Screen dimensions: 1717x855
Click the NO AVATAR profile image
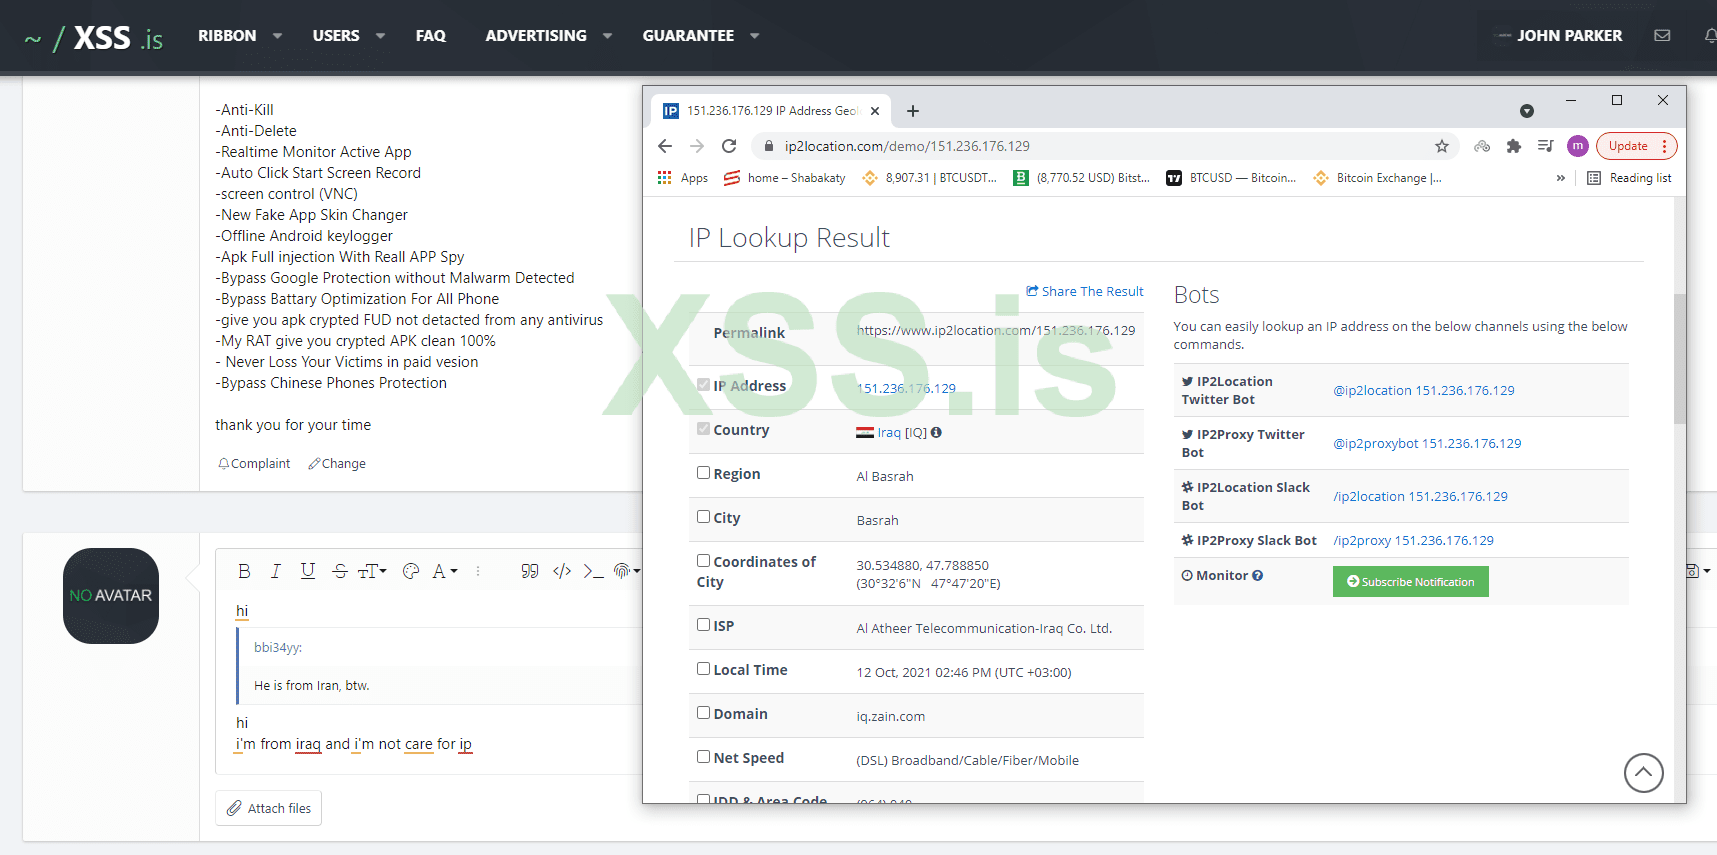tap(111, 596)
